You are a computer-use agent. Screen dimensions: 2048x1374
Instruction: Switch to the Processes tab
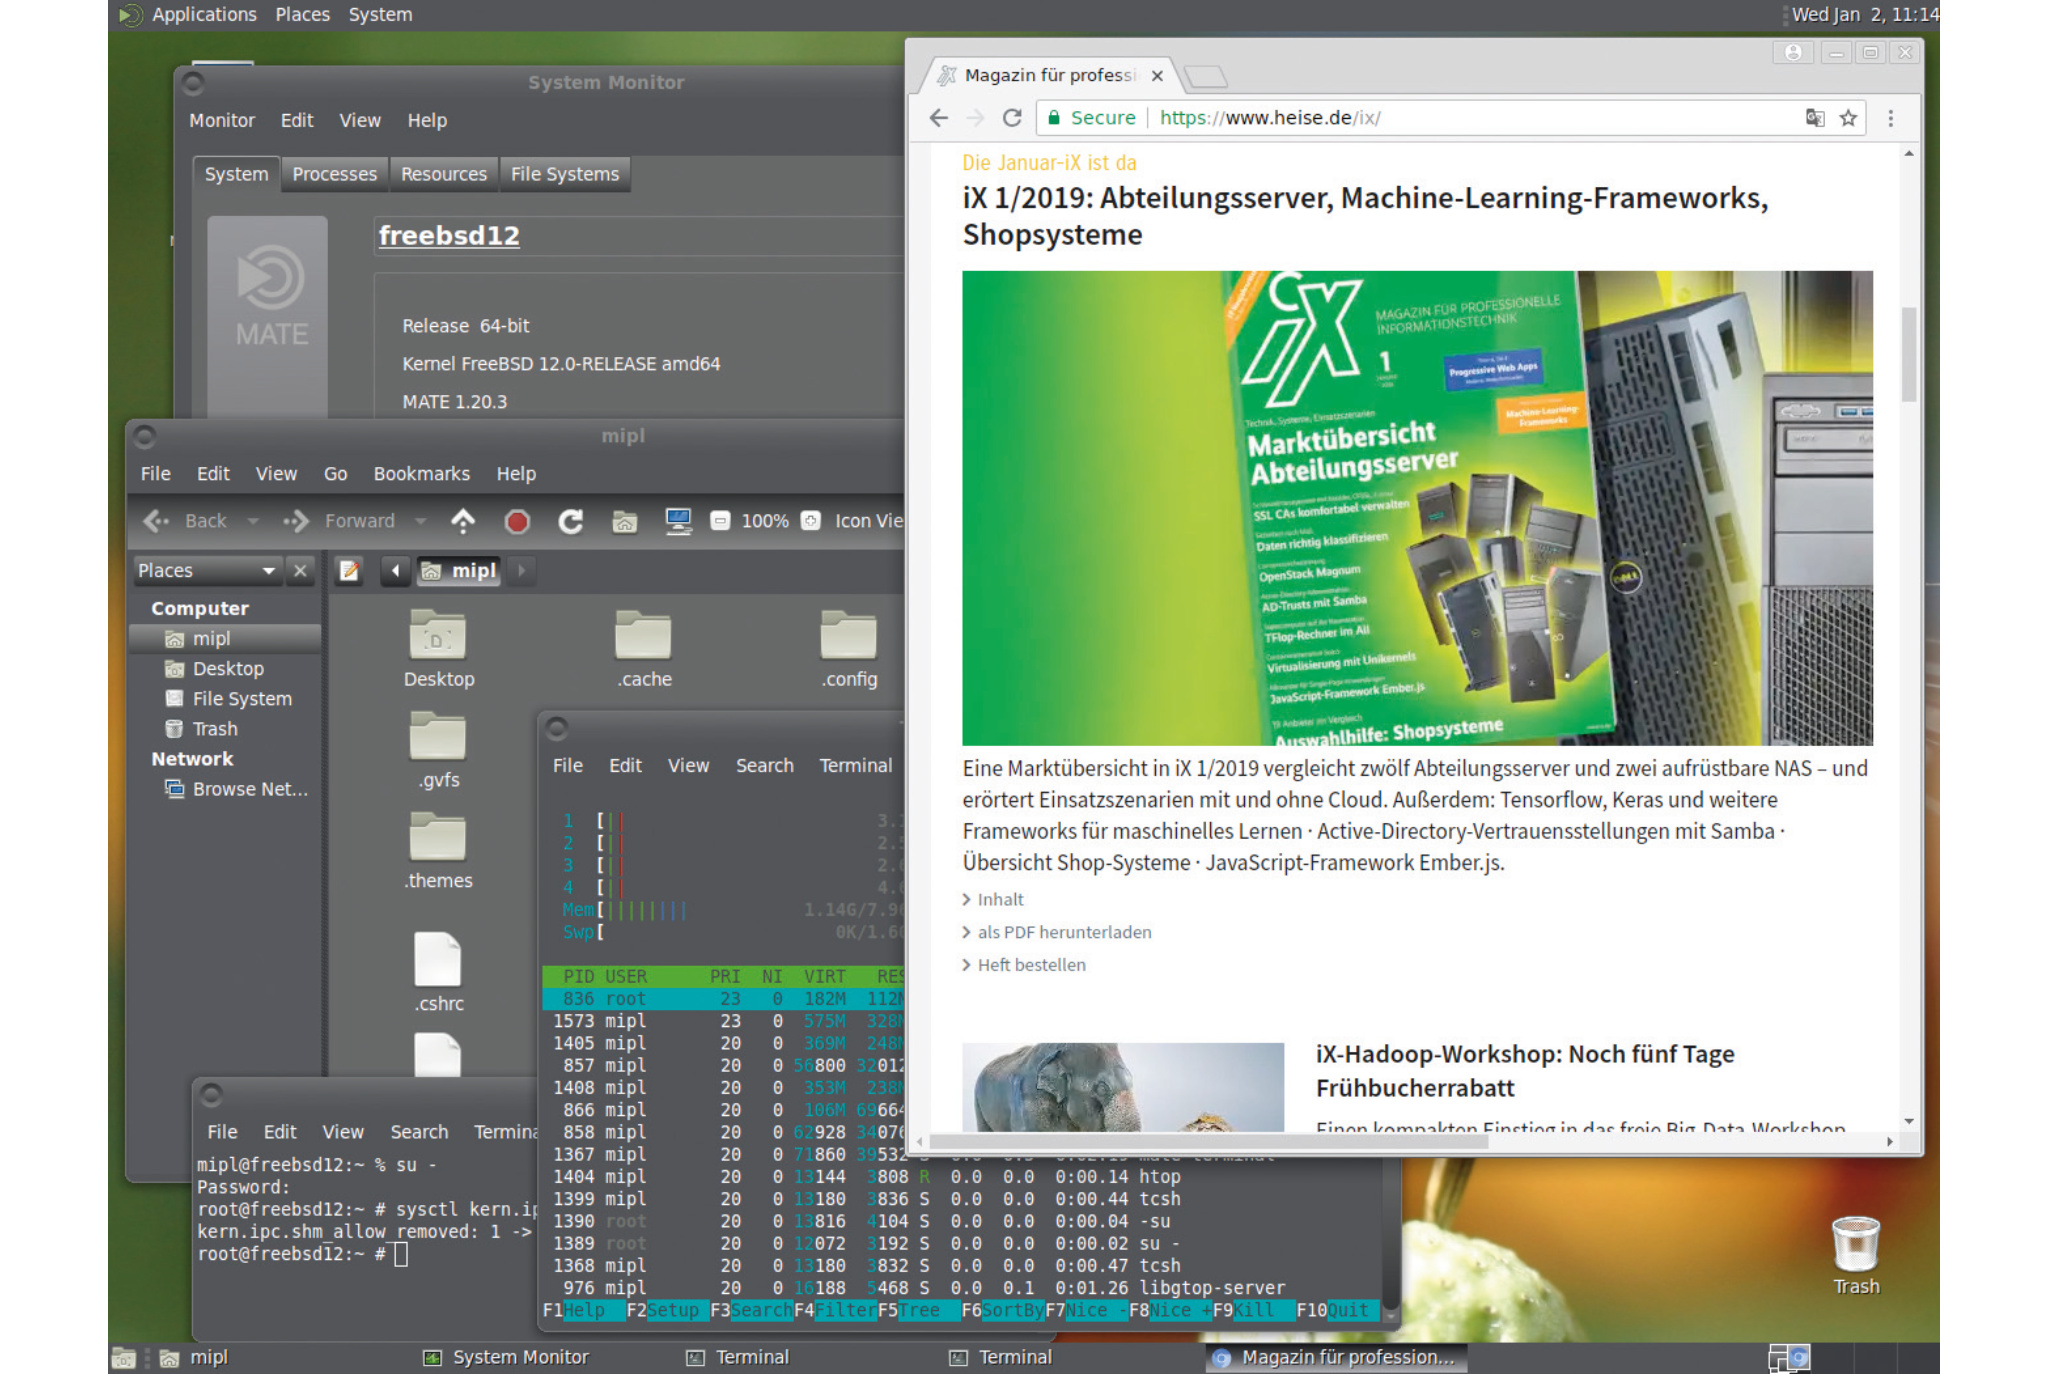pyautogui.click(x=334, y=174)
